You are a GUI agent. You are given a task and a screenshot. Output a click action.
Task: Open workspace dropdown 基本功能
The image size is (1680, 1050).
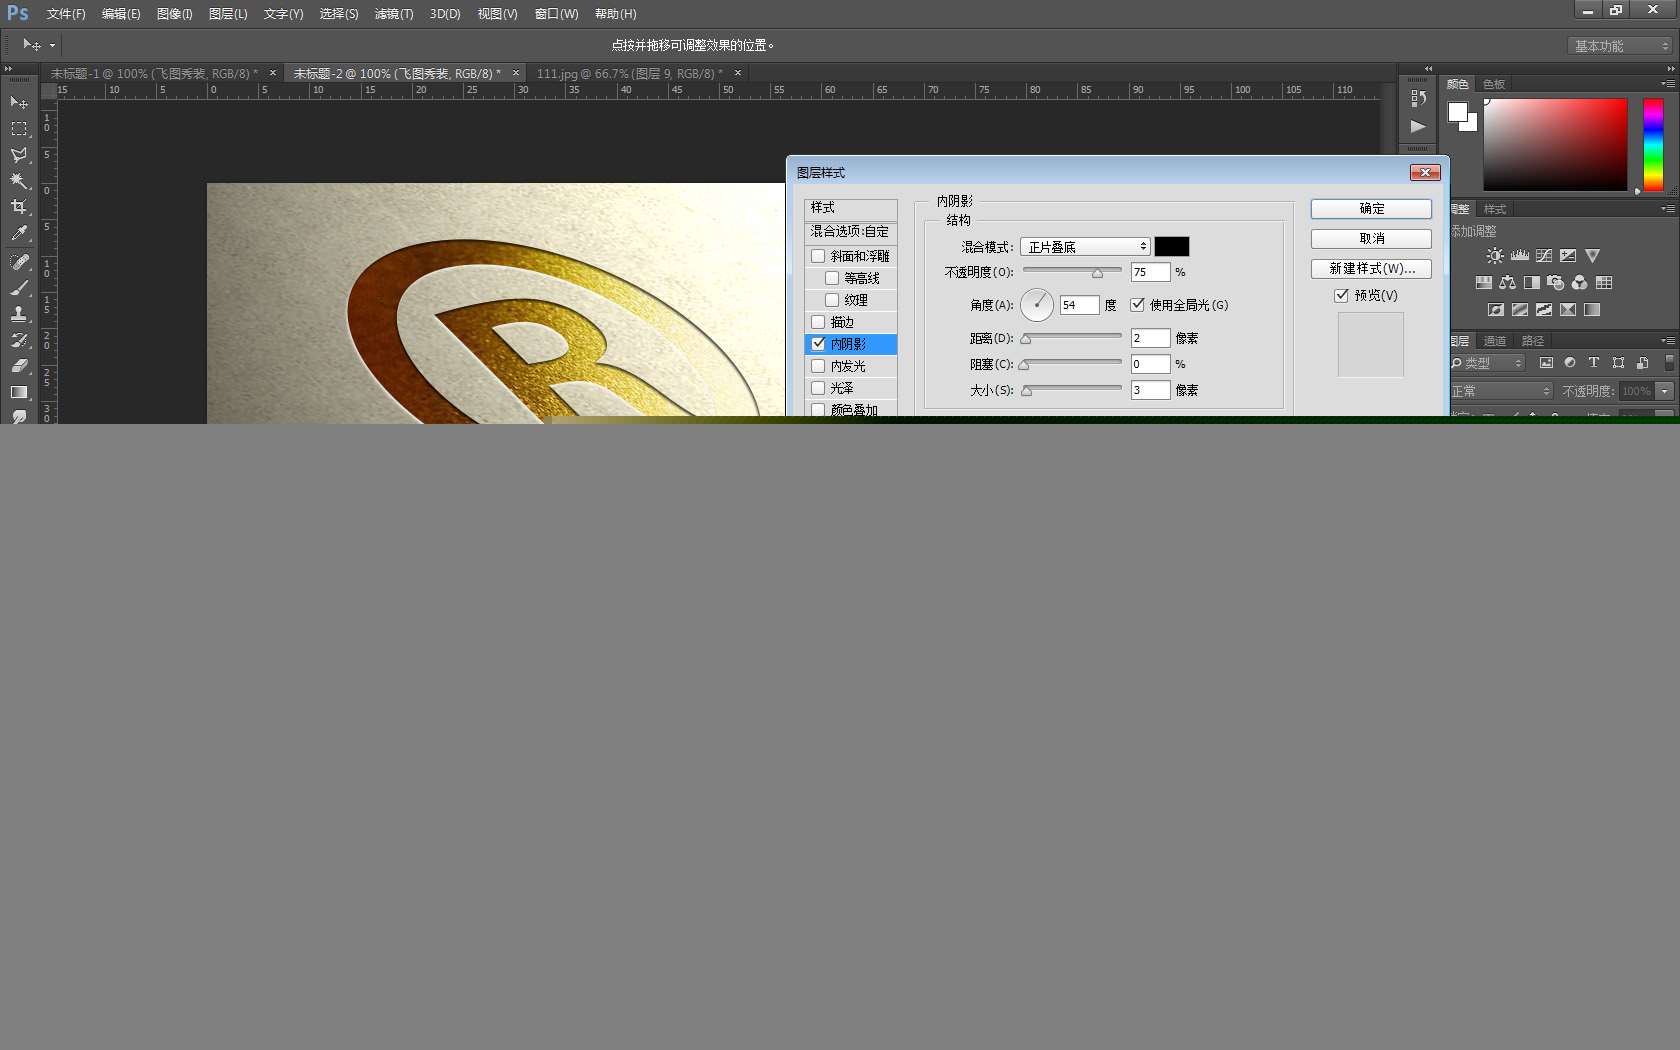tap(1620, 46)
